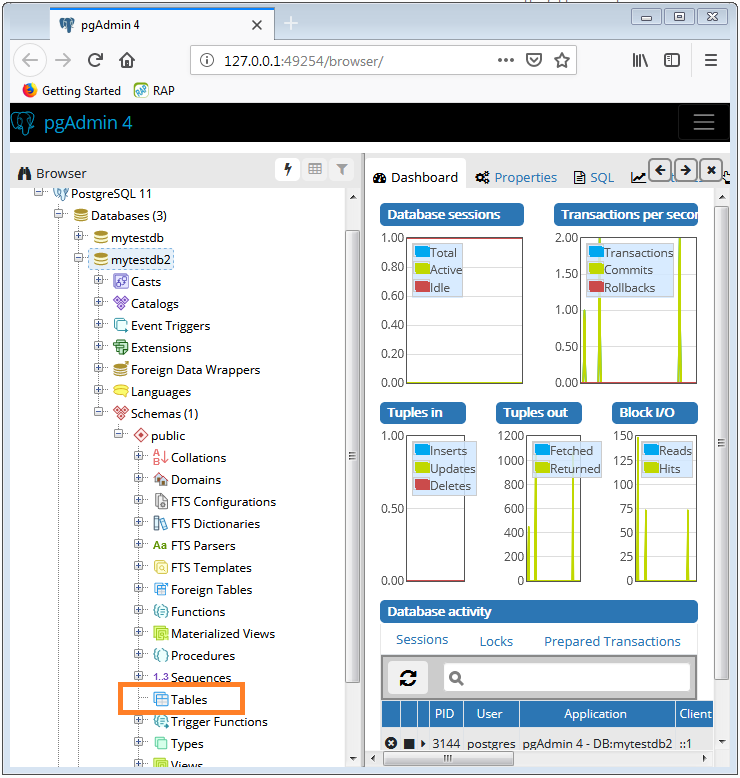Refresh the Database activity sessions
Image resolution: width=740 pixels, height=778 pixels.
(408, 678)
